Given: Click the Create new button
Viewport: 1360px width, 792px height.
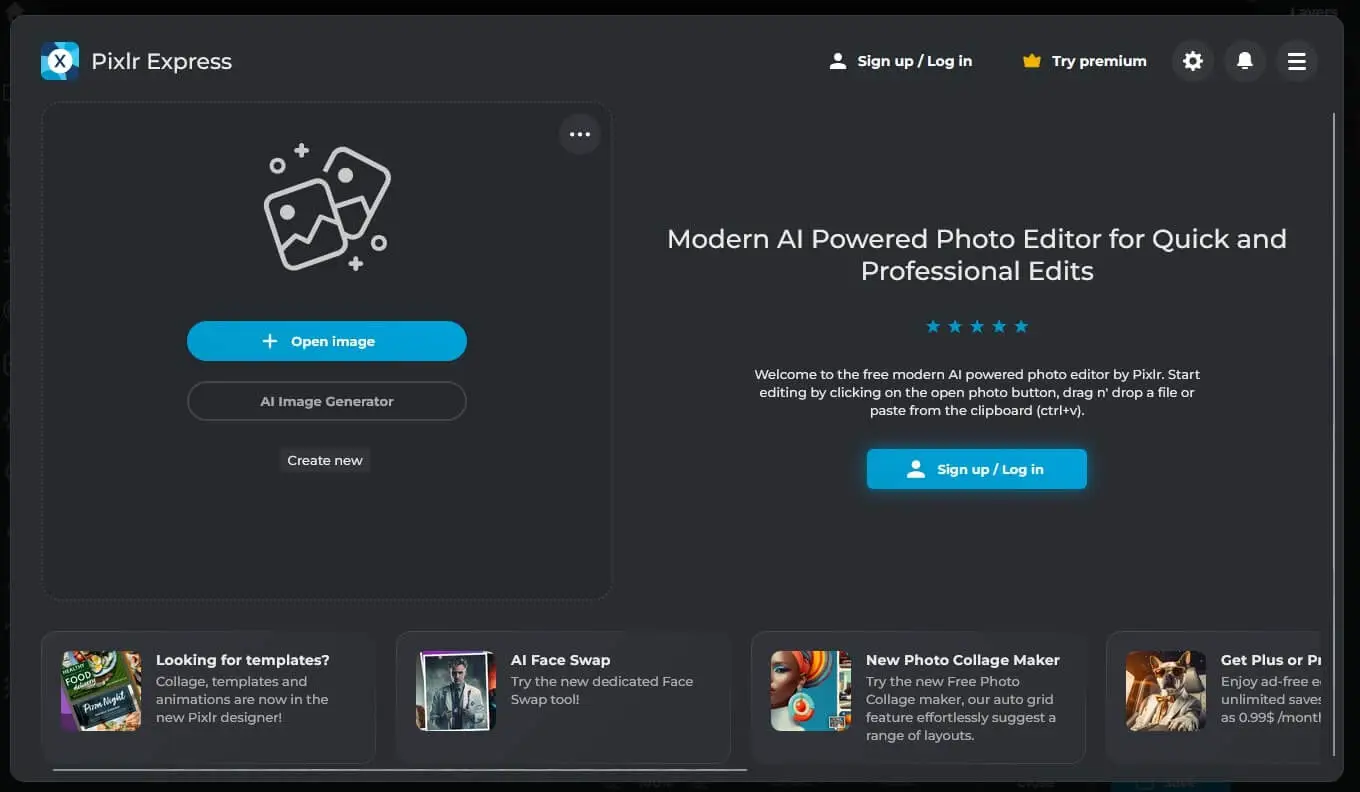Looking at the screenshot, I should click(325, 460).
